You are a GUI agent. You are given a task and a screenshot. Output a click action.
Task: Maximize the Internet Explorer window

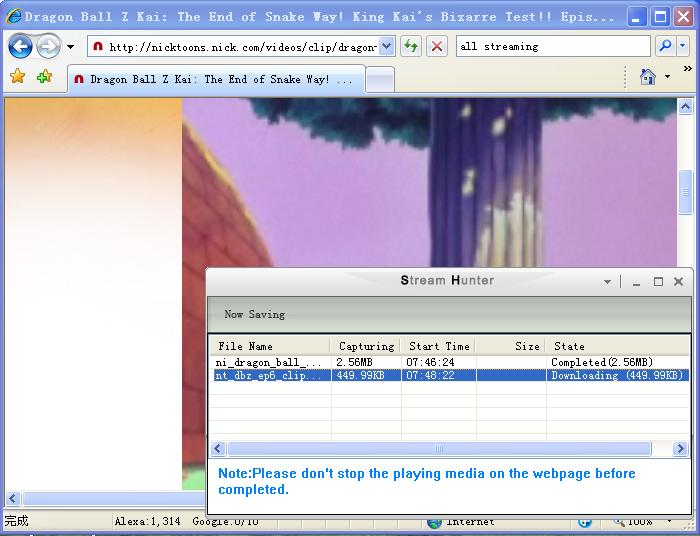pyautogui.click(x=660, y=17)
